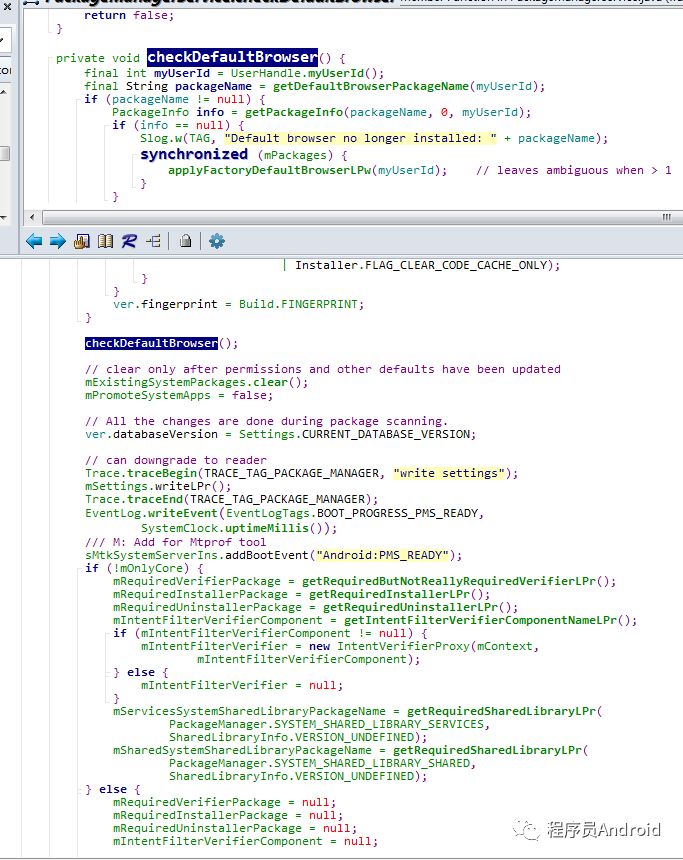Click applyFactoryDefaultBrowserLPw call
Image resolution: width=683 pixels, height=860 pixels.
click(269, 170)
